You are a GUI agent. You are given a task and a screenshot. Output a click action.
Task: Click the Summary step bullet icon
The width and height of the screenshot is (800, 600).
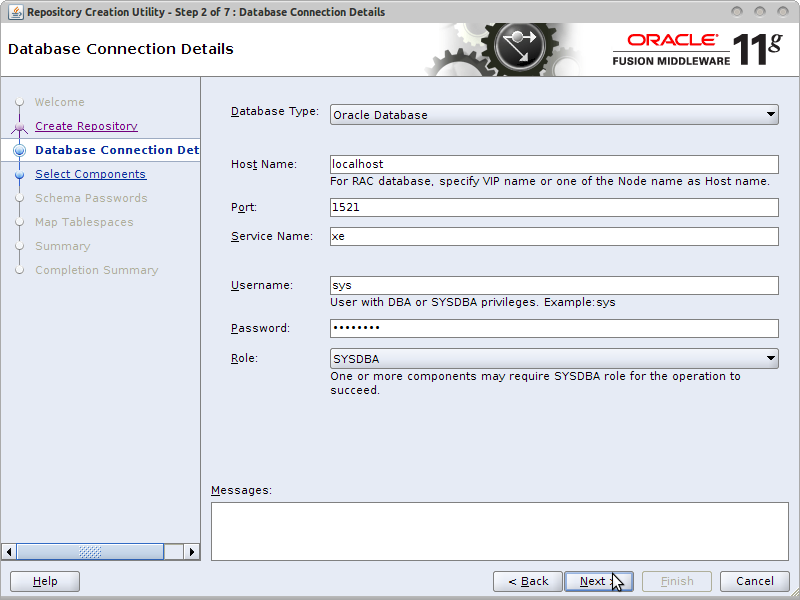click(x=19, y=246)
